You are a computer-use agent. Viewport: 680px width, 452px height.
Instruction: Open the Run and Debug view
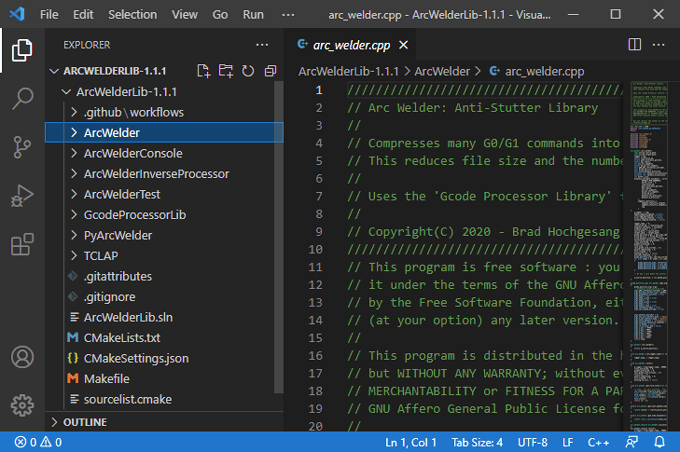(22, 196)
